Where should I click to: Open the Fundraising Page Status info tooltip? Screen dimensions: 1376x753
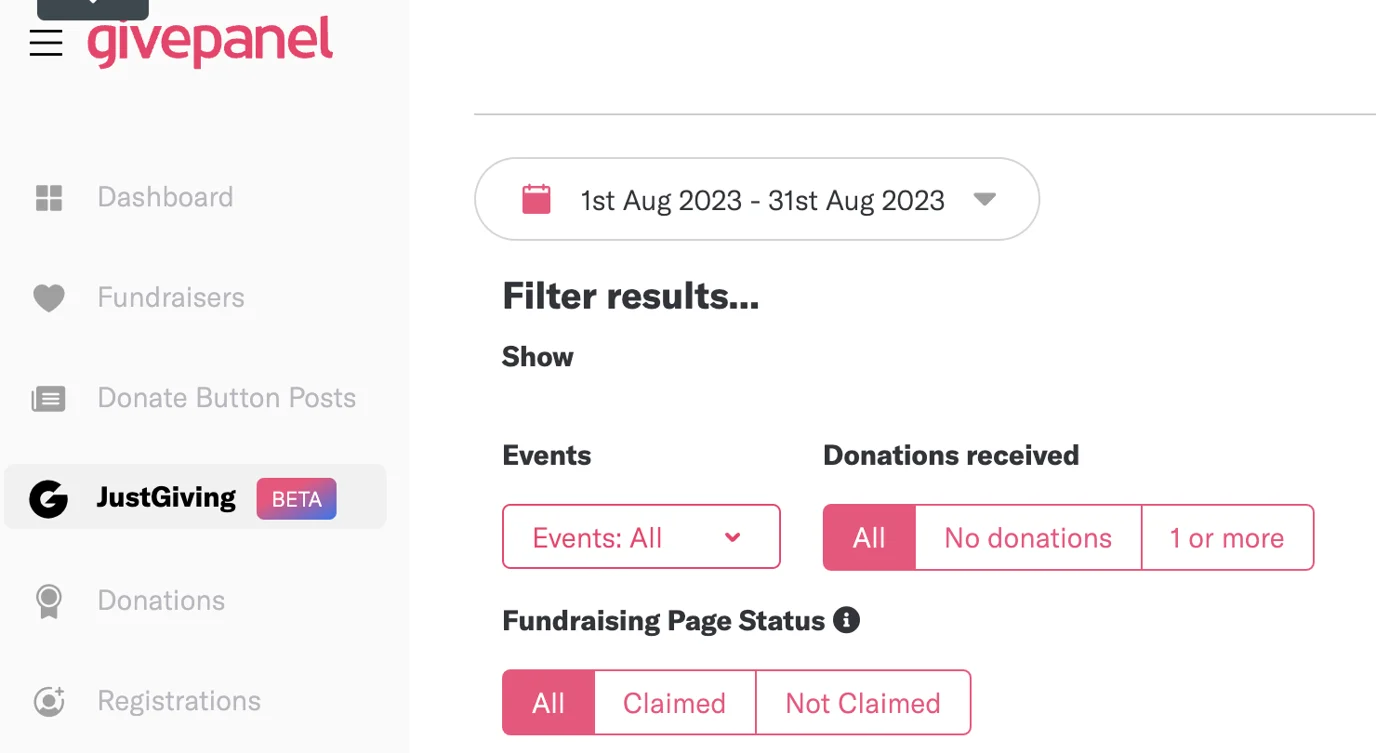(845, 620)
